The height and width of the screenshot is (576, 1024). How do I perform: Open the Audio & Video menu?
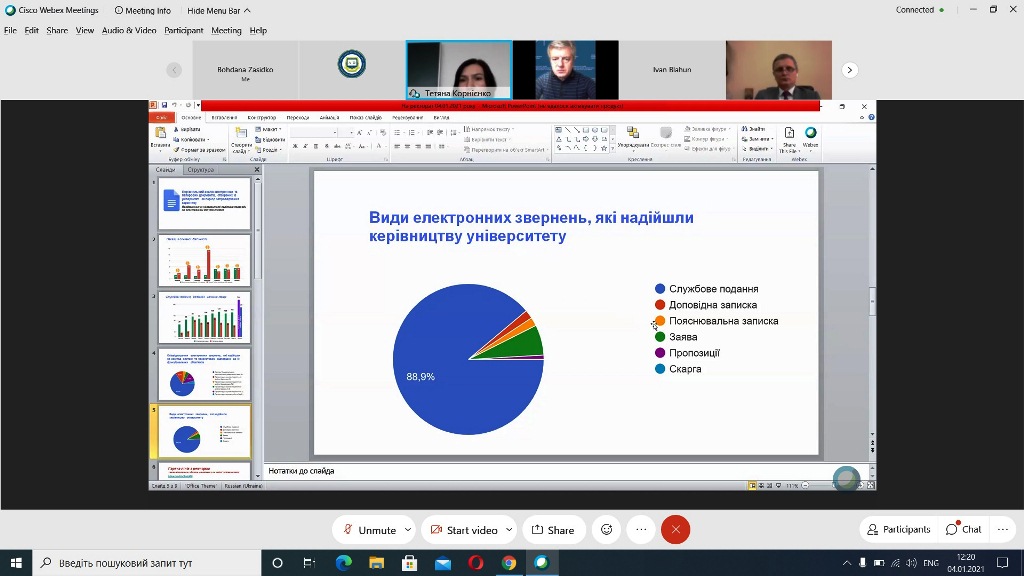129,31
